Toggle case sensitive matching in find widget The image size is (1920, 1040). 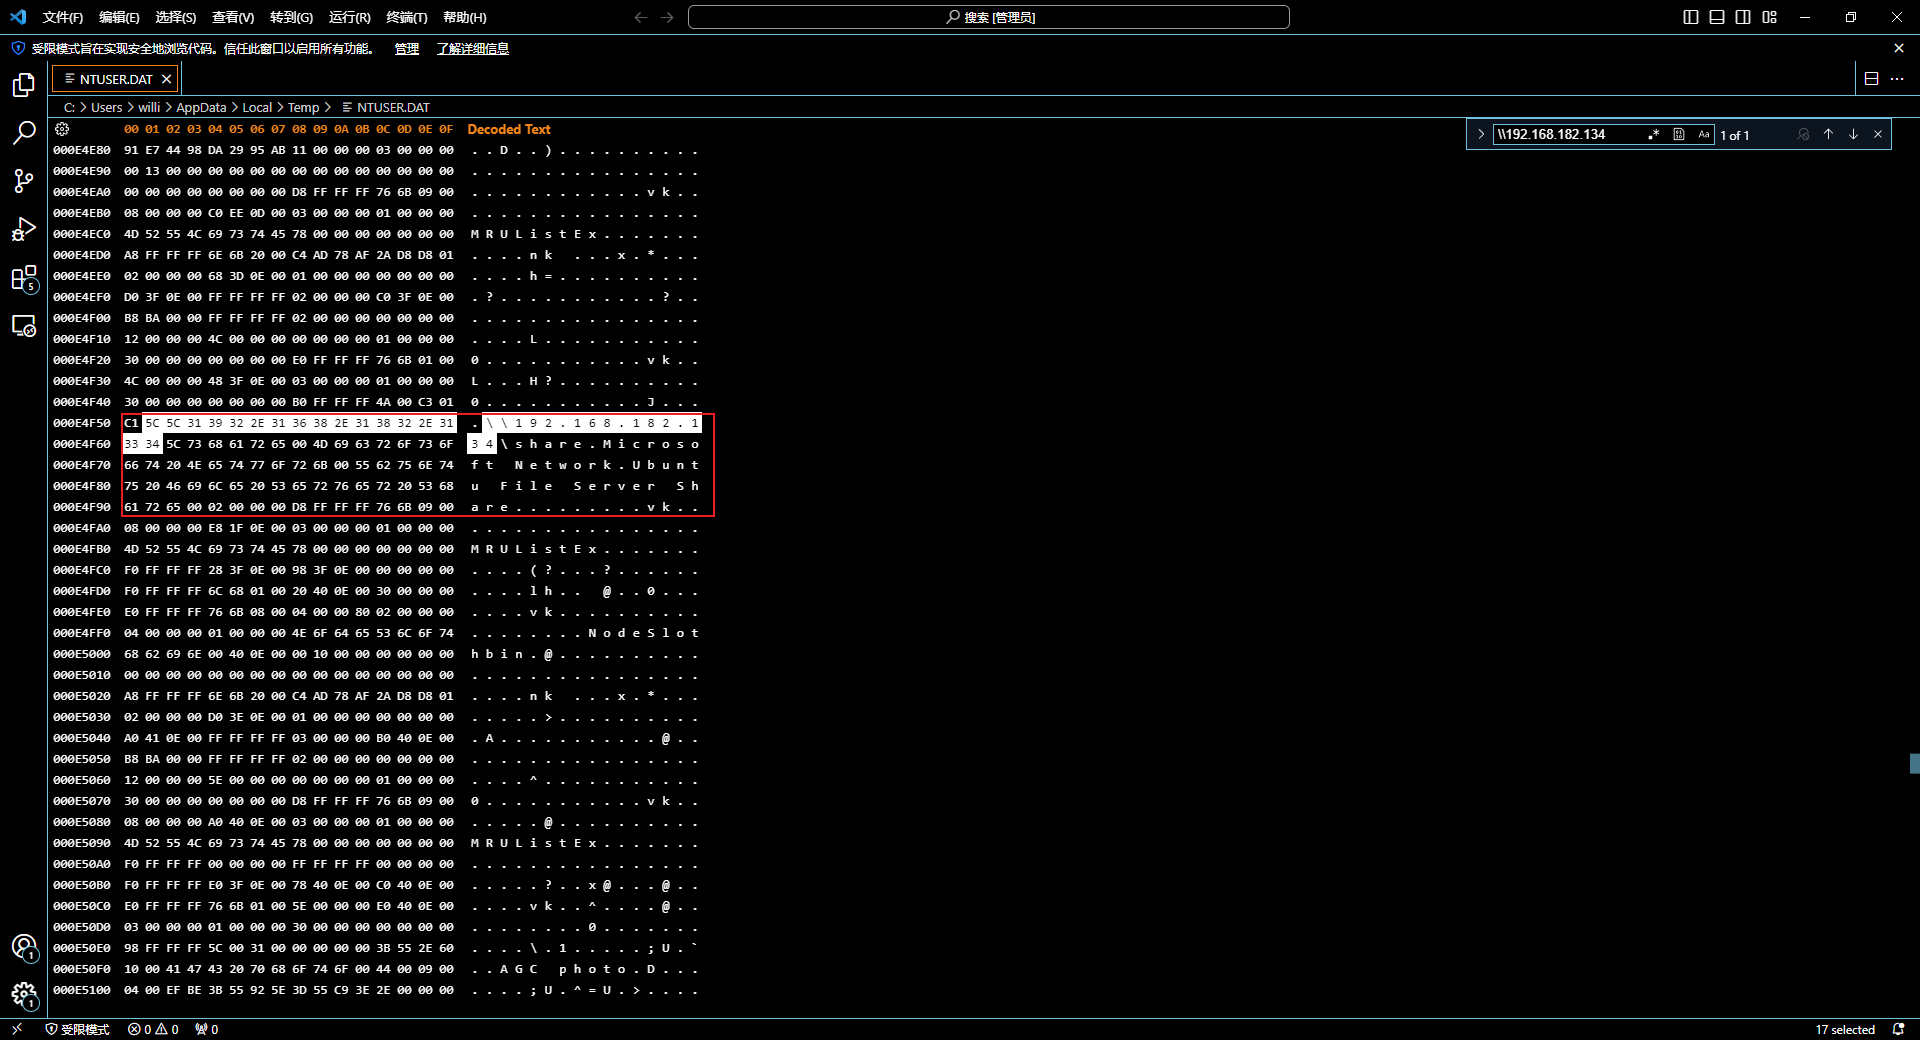[1704, 135]
